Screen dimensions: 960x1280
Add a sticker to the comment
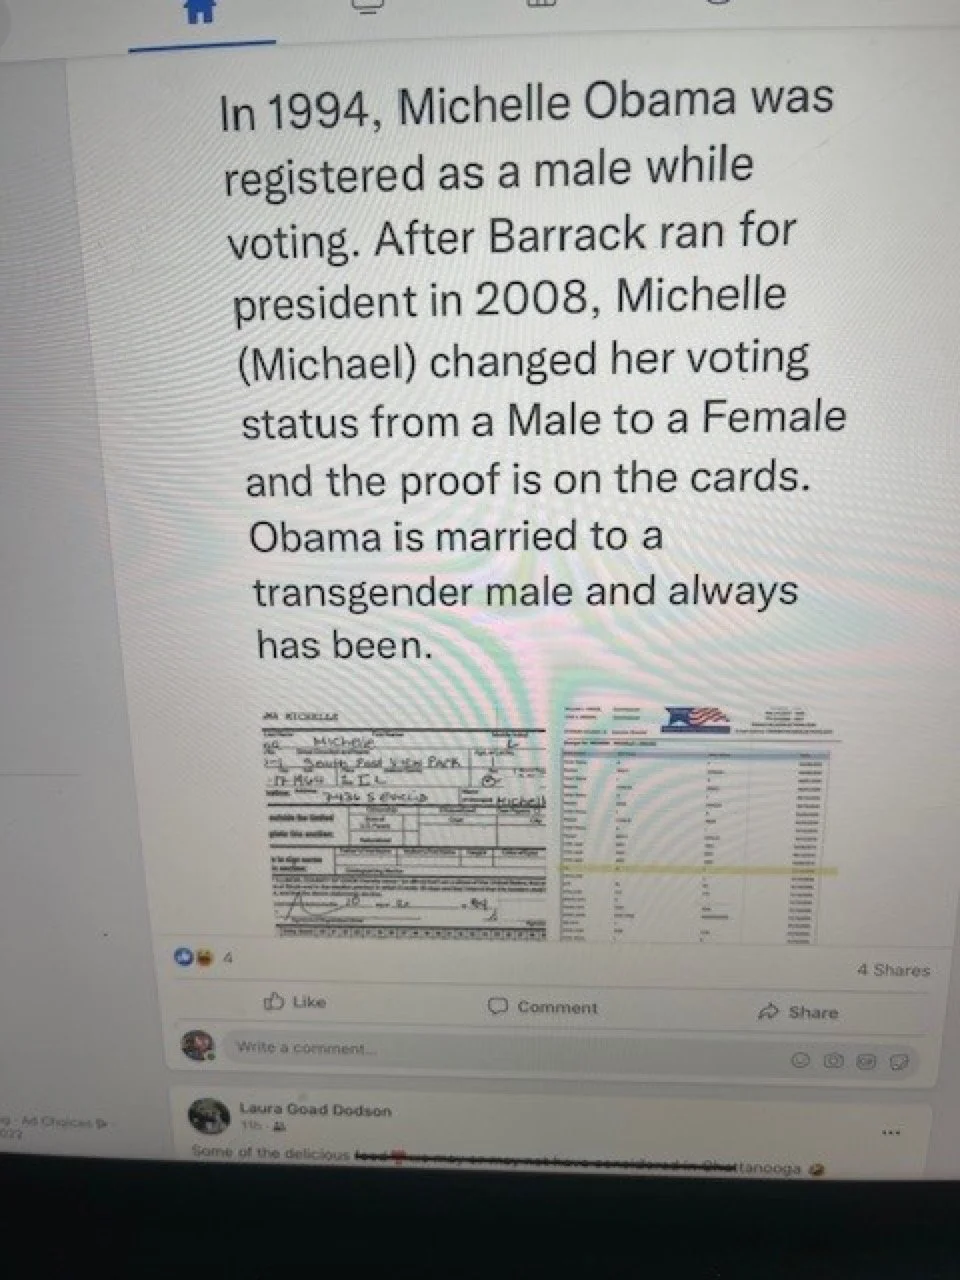click(x=899, y=1060)
